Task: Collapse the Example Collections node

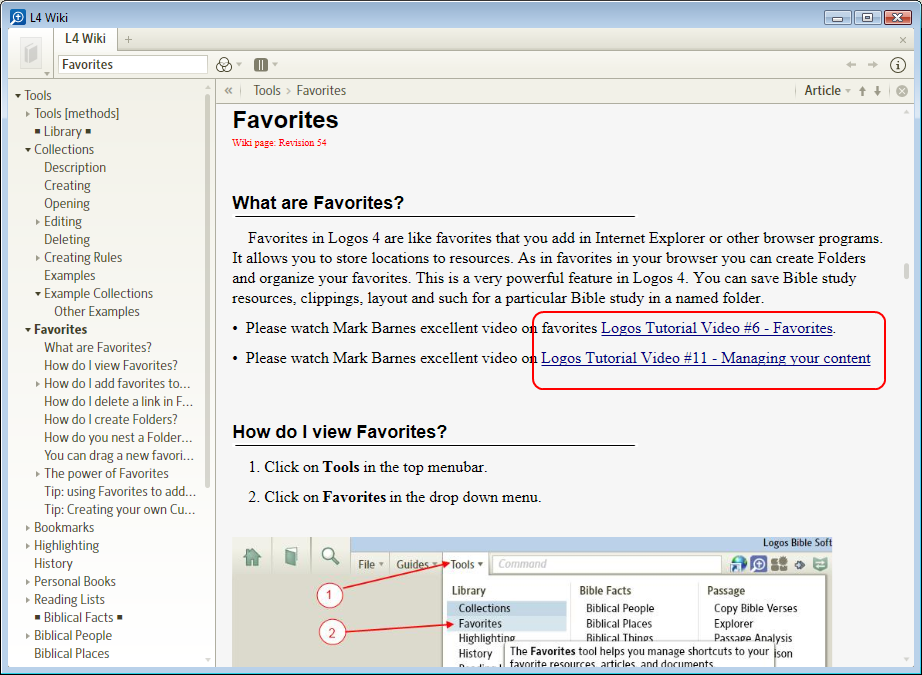Action: click(38, 293)
